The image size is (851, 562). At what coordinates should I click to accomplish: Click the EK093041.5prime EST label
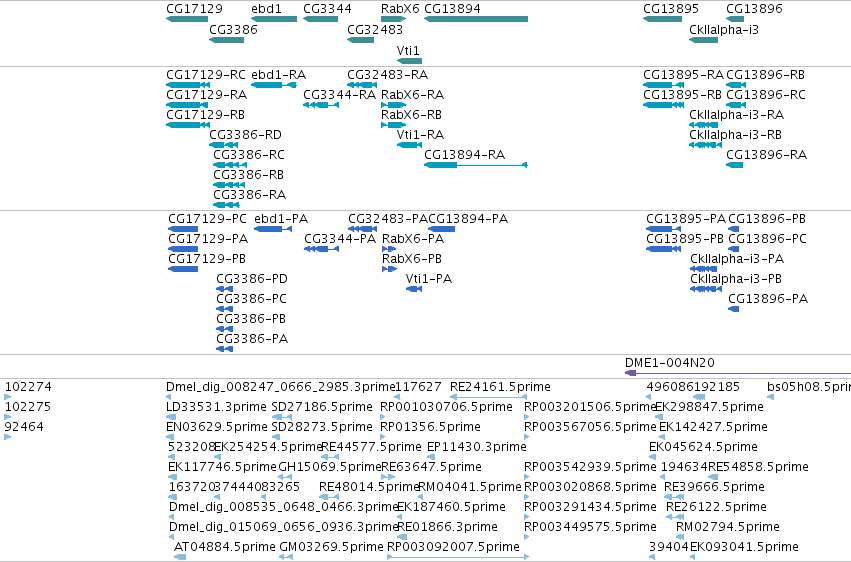(x=744, y=547)
